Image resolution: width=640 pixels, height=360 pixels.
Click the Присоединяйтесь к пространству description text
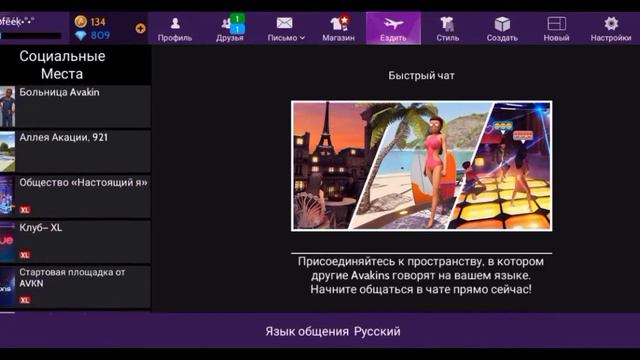[x=421, y=276]
